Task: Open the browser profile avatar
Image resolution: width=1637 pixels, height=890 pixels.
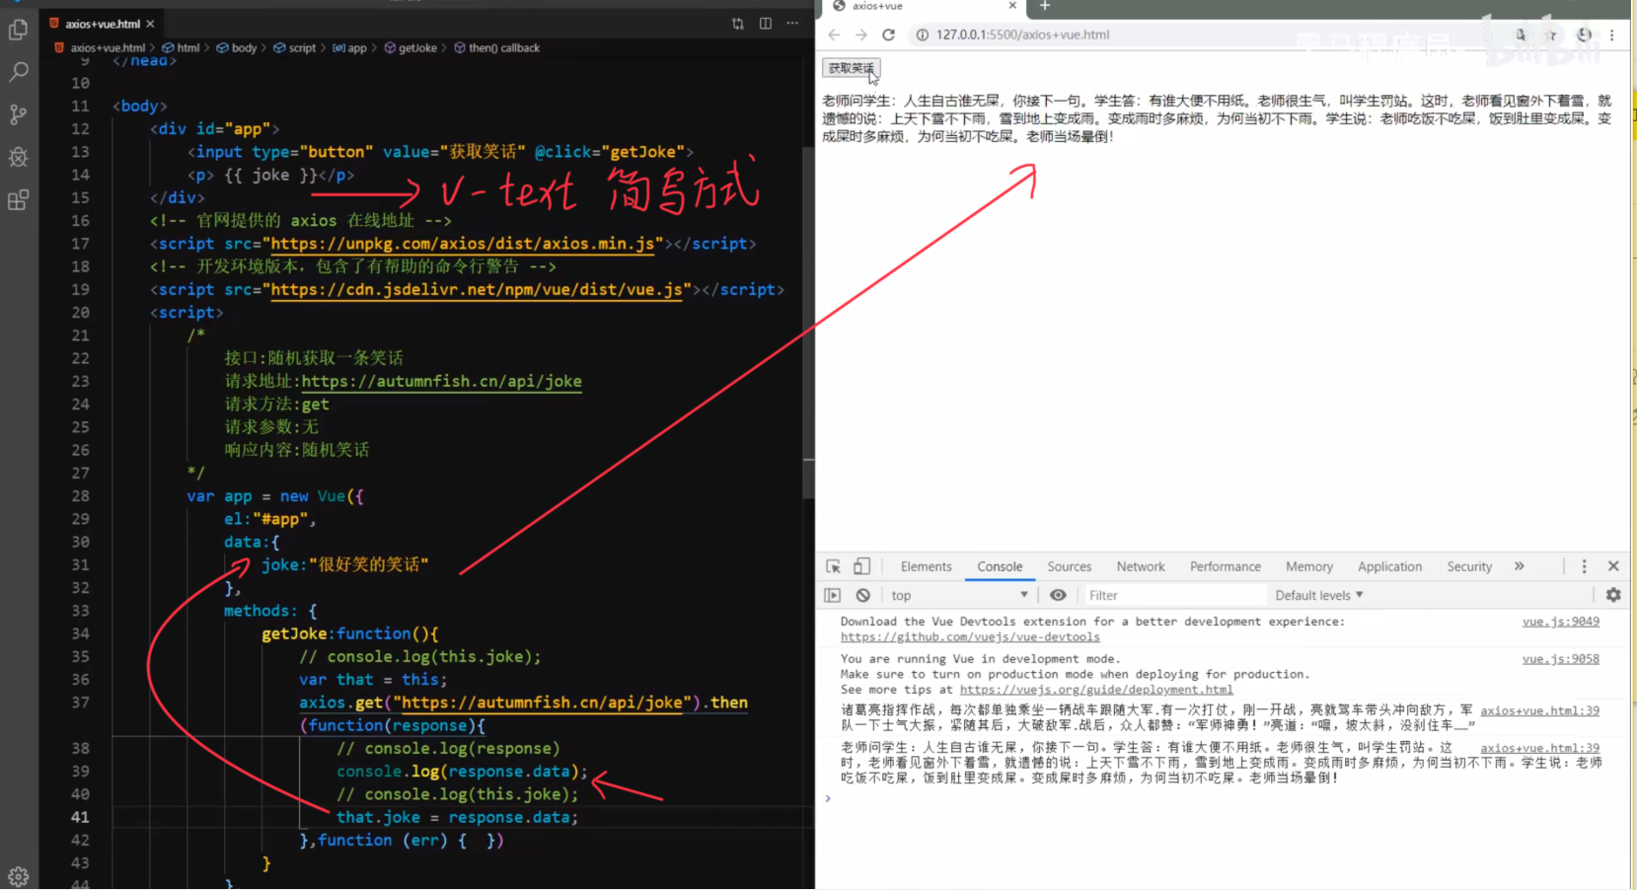Action: coord(1584,35)
